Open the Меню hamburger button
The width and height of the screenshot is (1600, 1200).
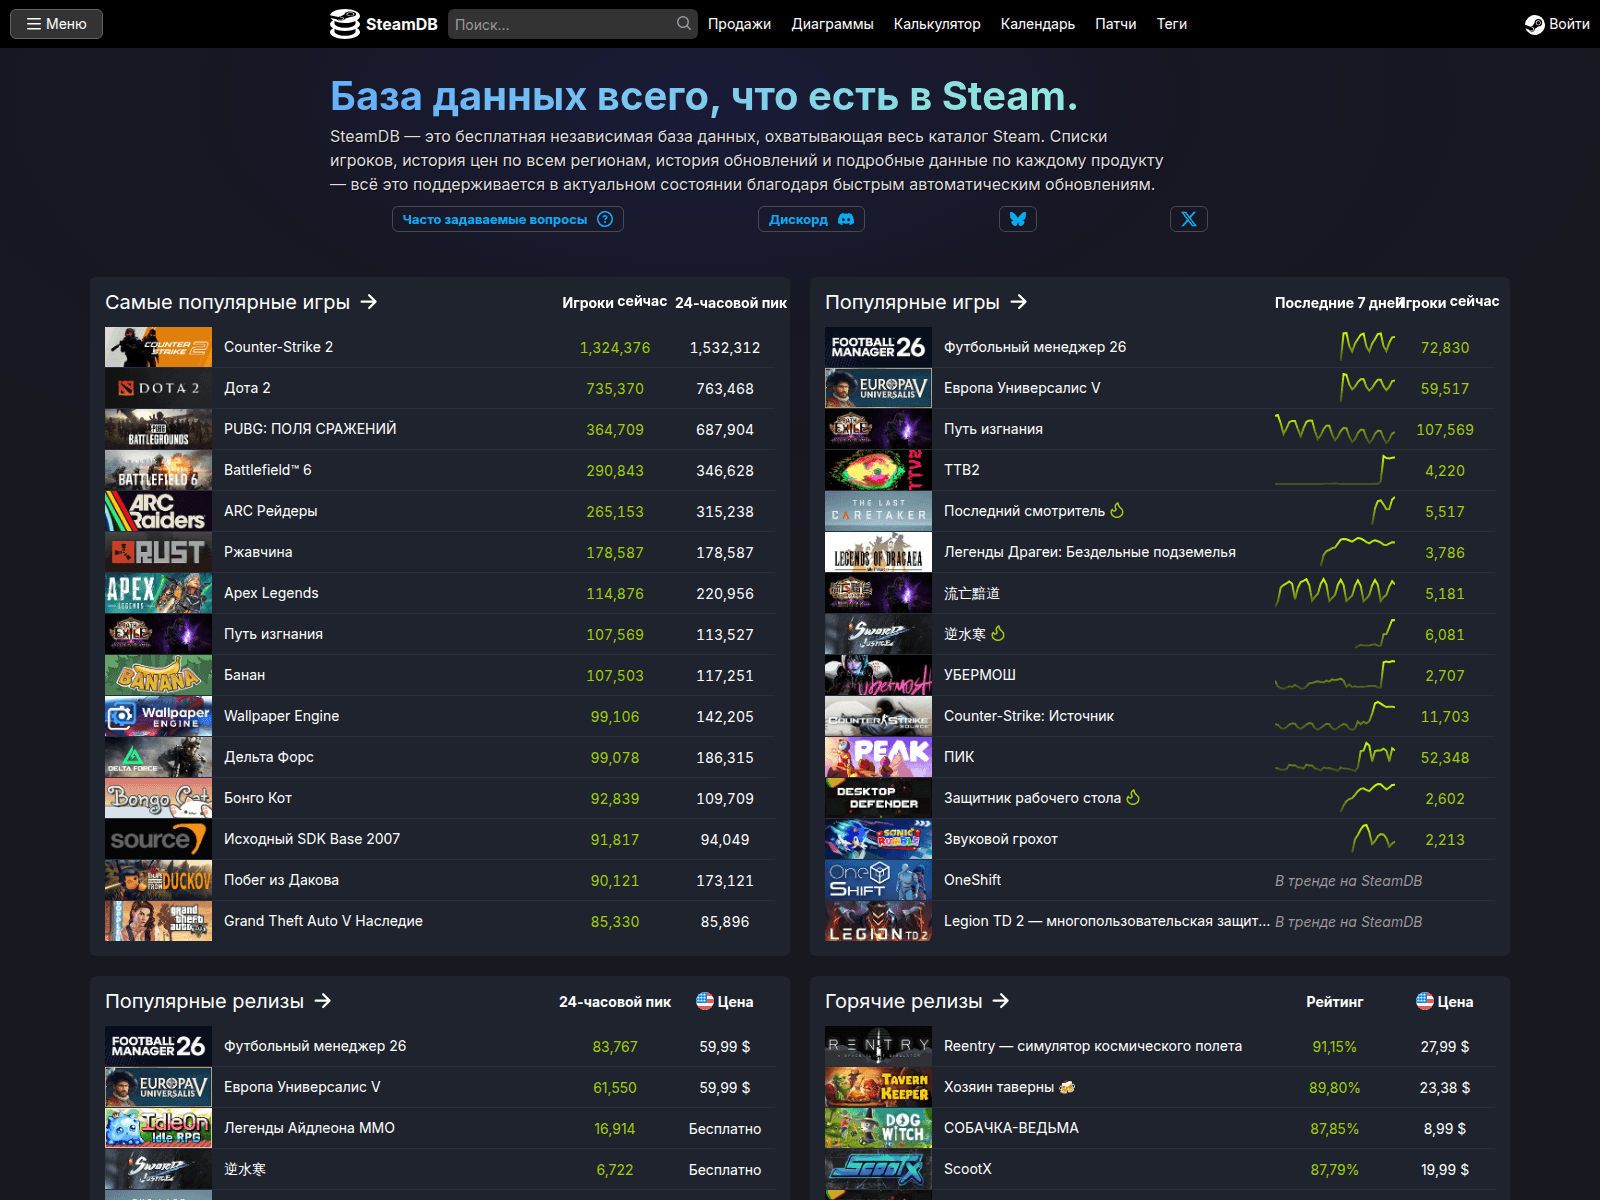click(57, 24)
